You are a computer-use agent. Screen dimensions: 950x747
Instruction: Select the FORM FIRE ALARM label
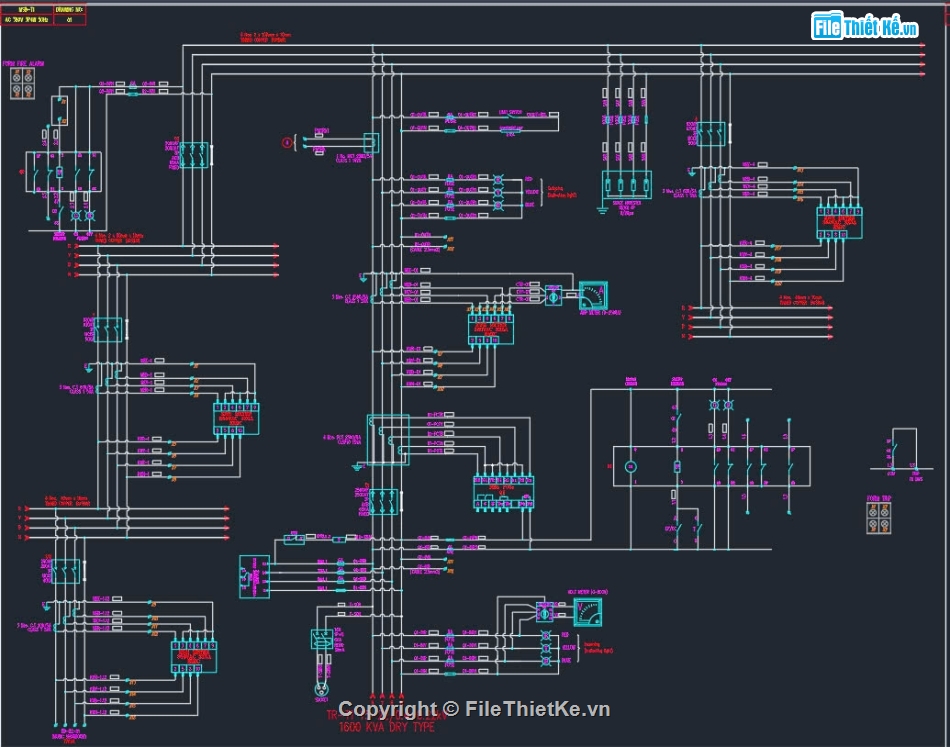pyautogui.click(x=23, y=64)
